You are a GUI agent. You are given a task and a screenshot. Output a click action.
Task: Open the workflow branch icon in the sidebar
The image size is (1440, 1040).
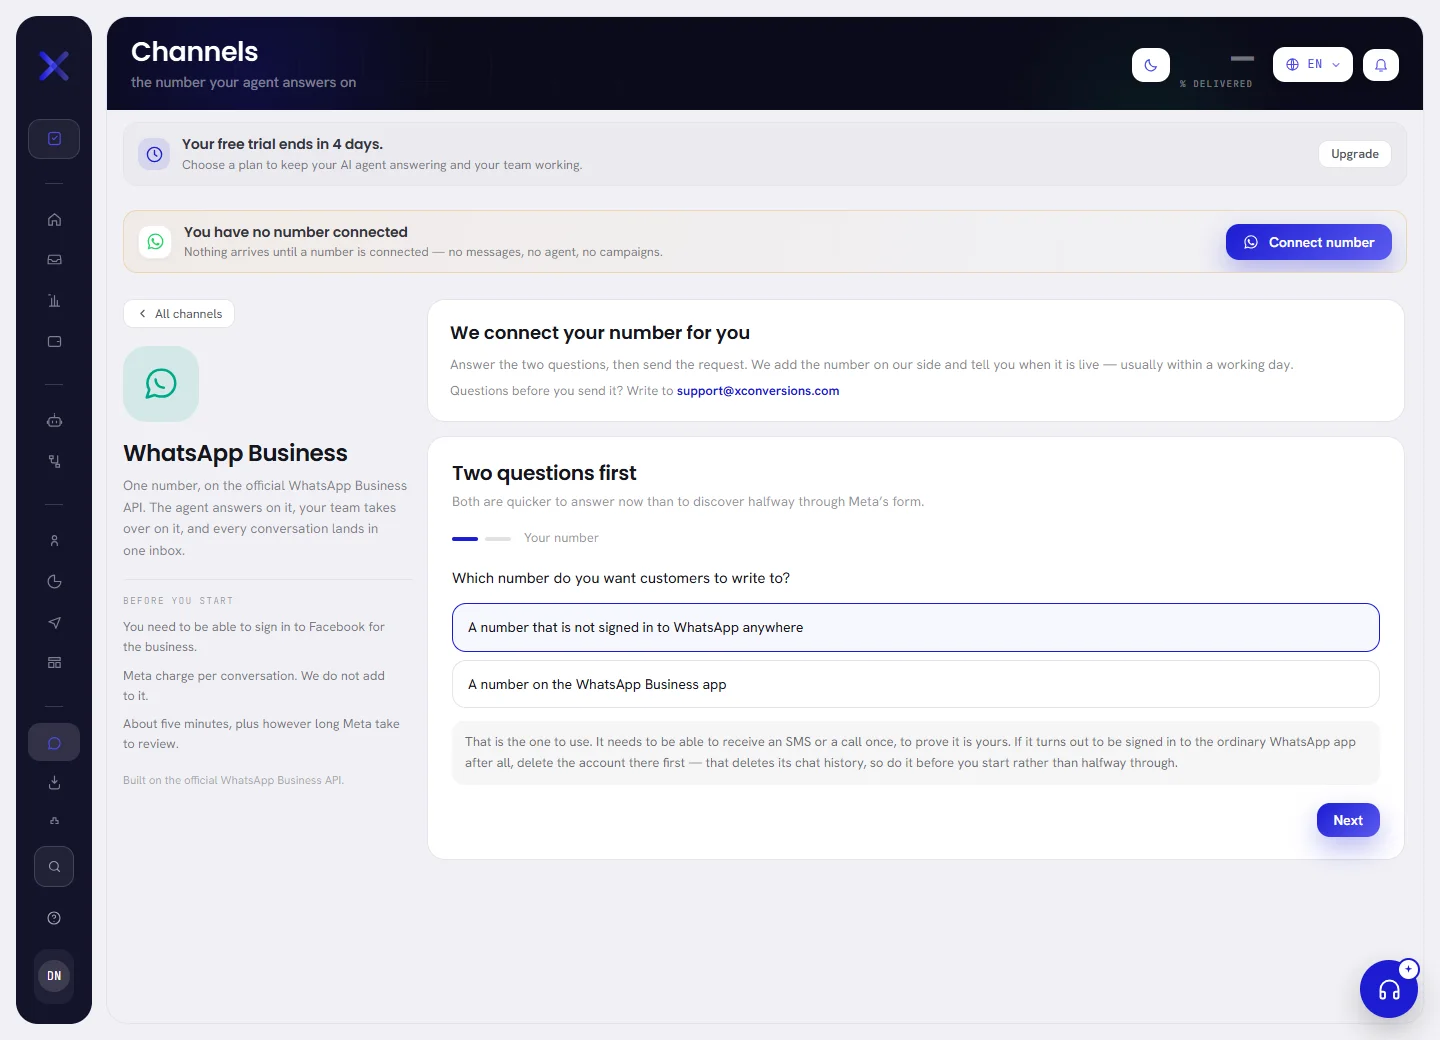[x=54, y=461]
